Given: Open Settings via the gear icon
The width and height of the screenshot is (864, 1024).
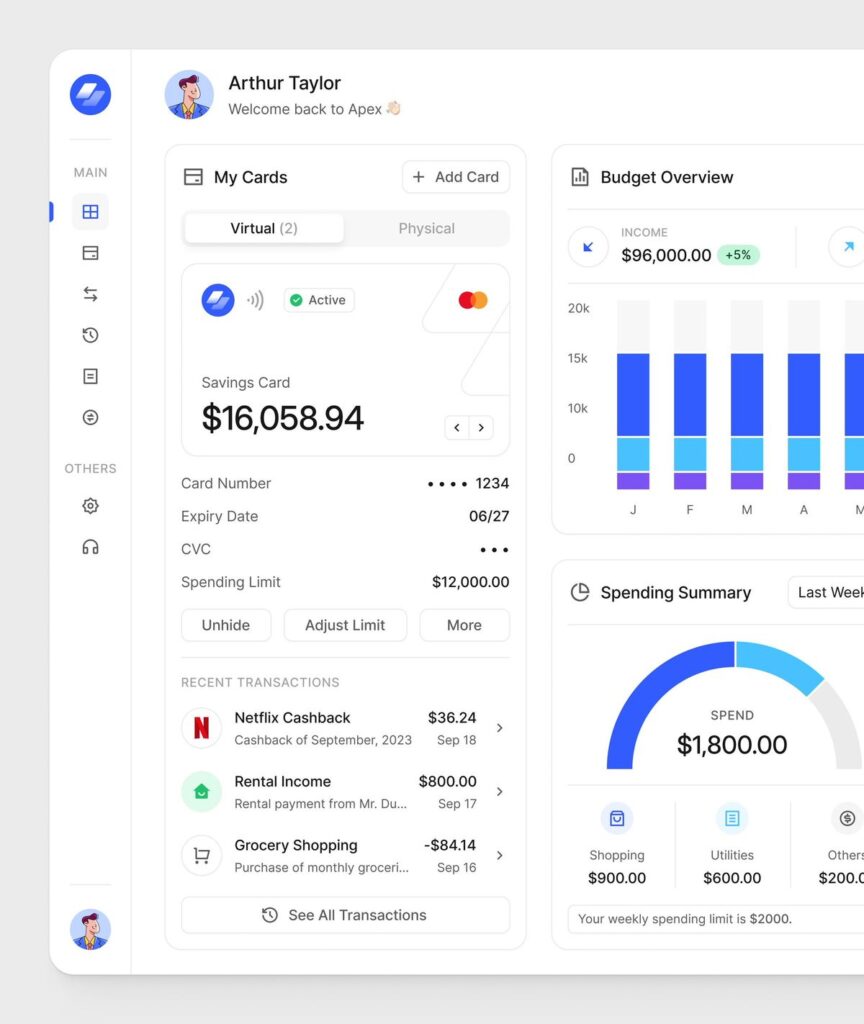Looking at the screenshot, I should pyautogui.click(x=90, y=505).
